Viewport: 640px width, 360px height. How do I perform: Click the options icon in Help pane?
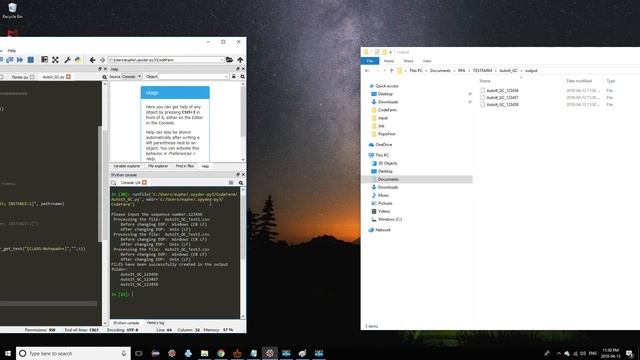click(242, 76)
